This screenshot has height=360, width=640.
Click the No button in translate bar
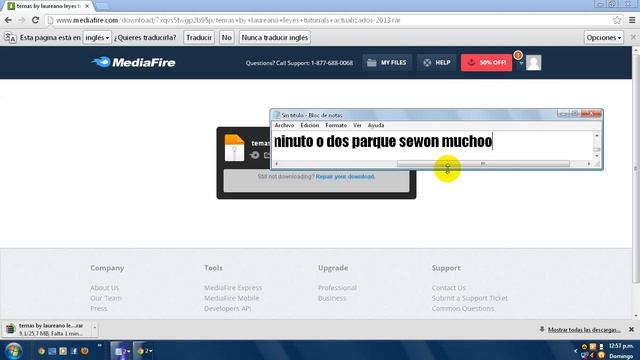227,38
